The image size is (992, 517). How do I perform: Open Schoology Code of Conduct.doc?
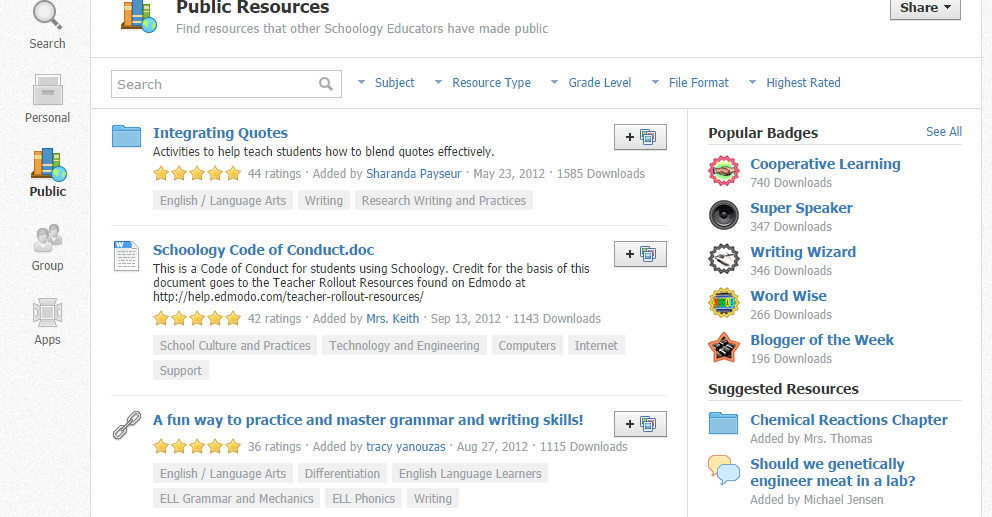[263, 250]
